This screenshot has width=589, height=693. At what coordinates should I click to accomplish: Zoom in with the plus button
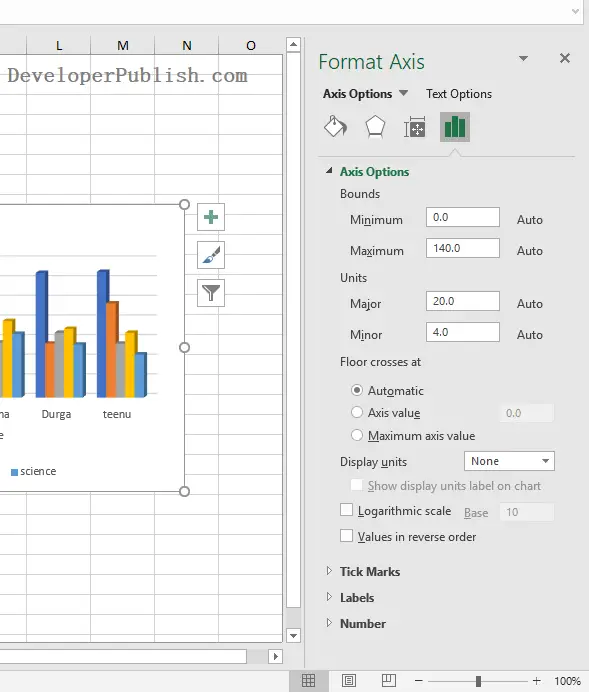point(536,681)
